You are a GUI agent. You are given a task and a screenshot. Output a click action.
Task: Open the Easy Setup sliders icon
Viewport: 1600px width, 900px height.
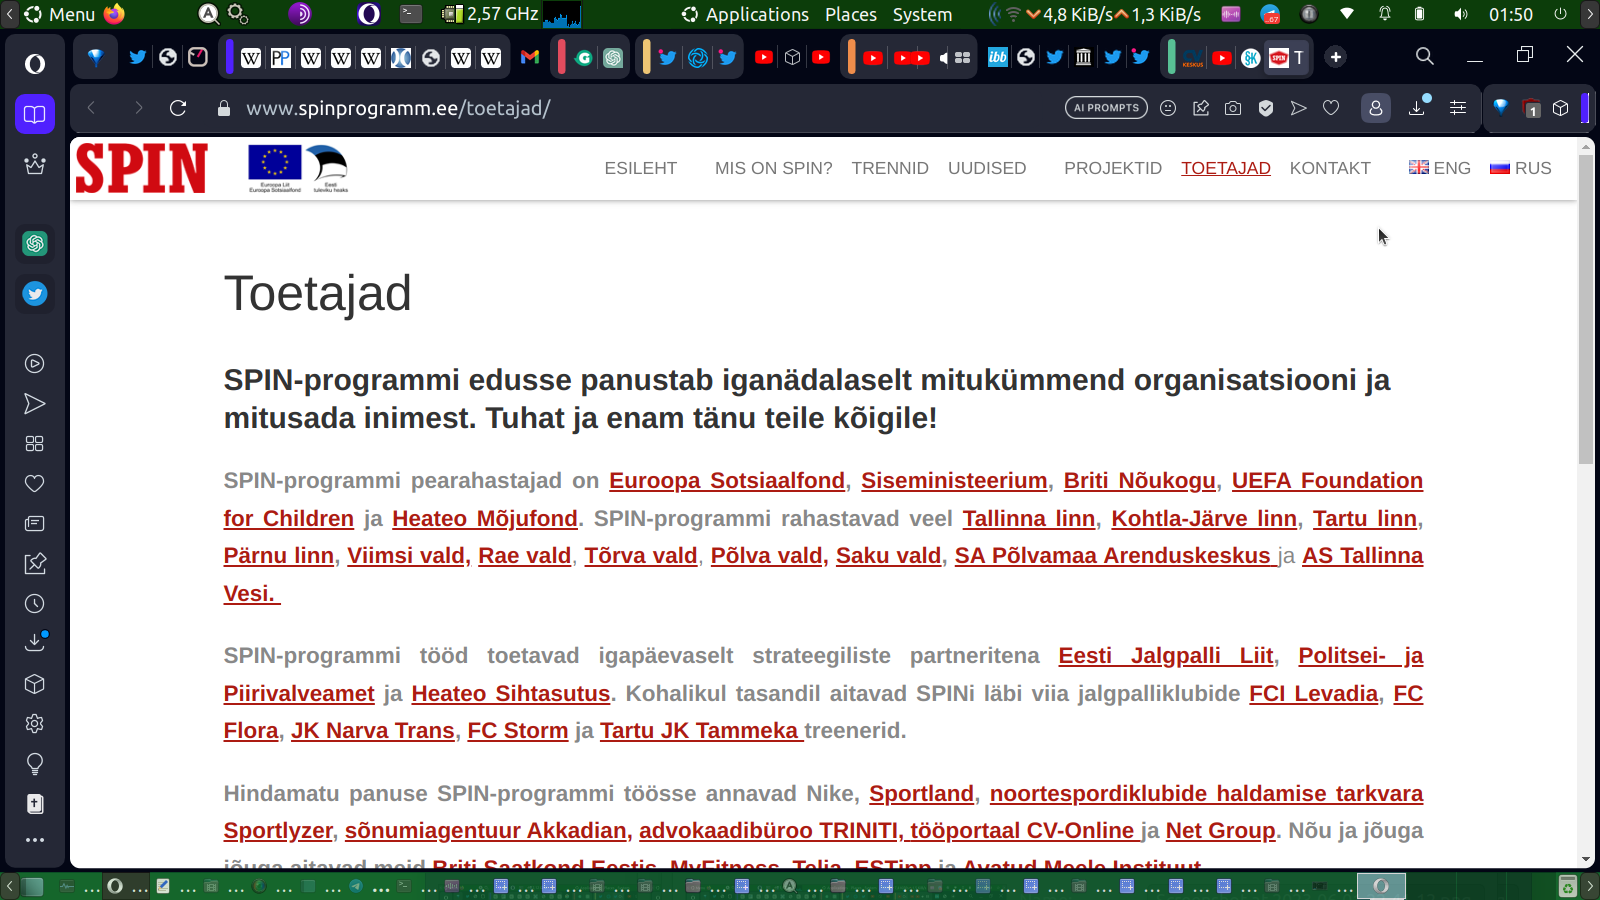click(x=1458, y=108)
